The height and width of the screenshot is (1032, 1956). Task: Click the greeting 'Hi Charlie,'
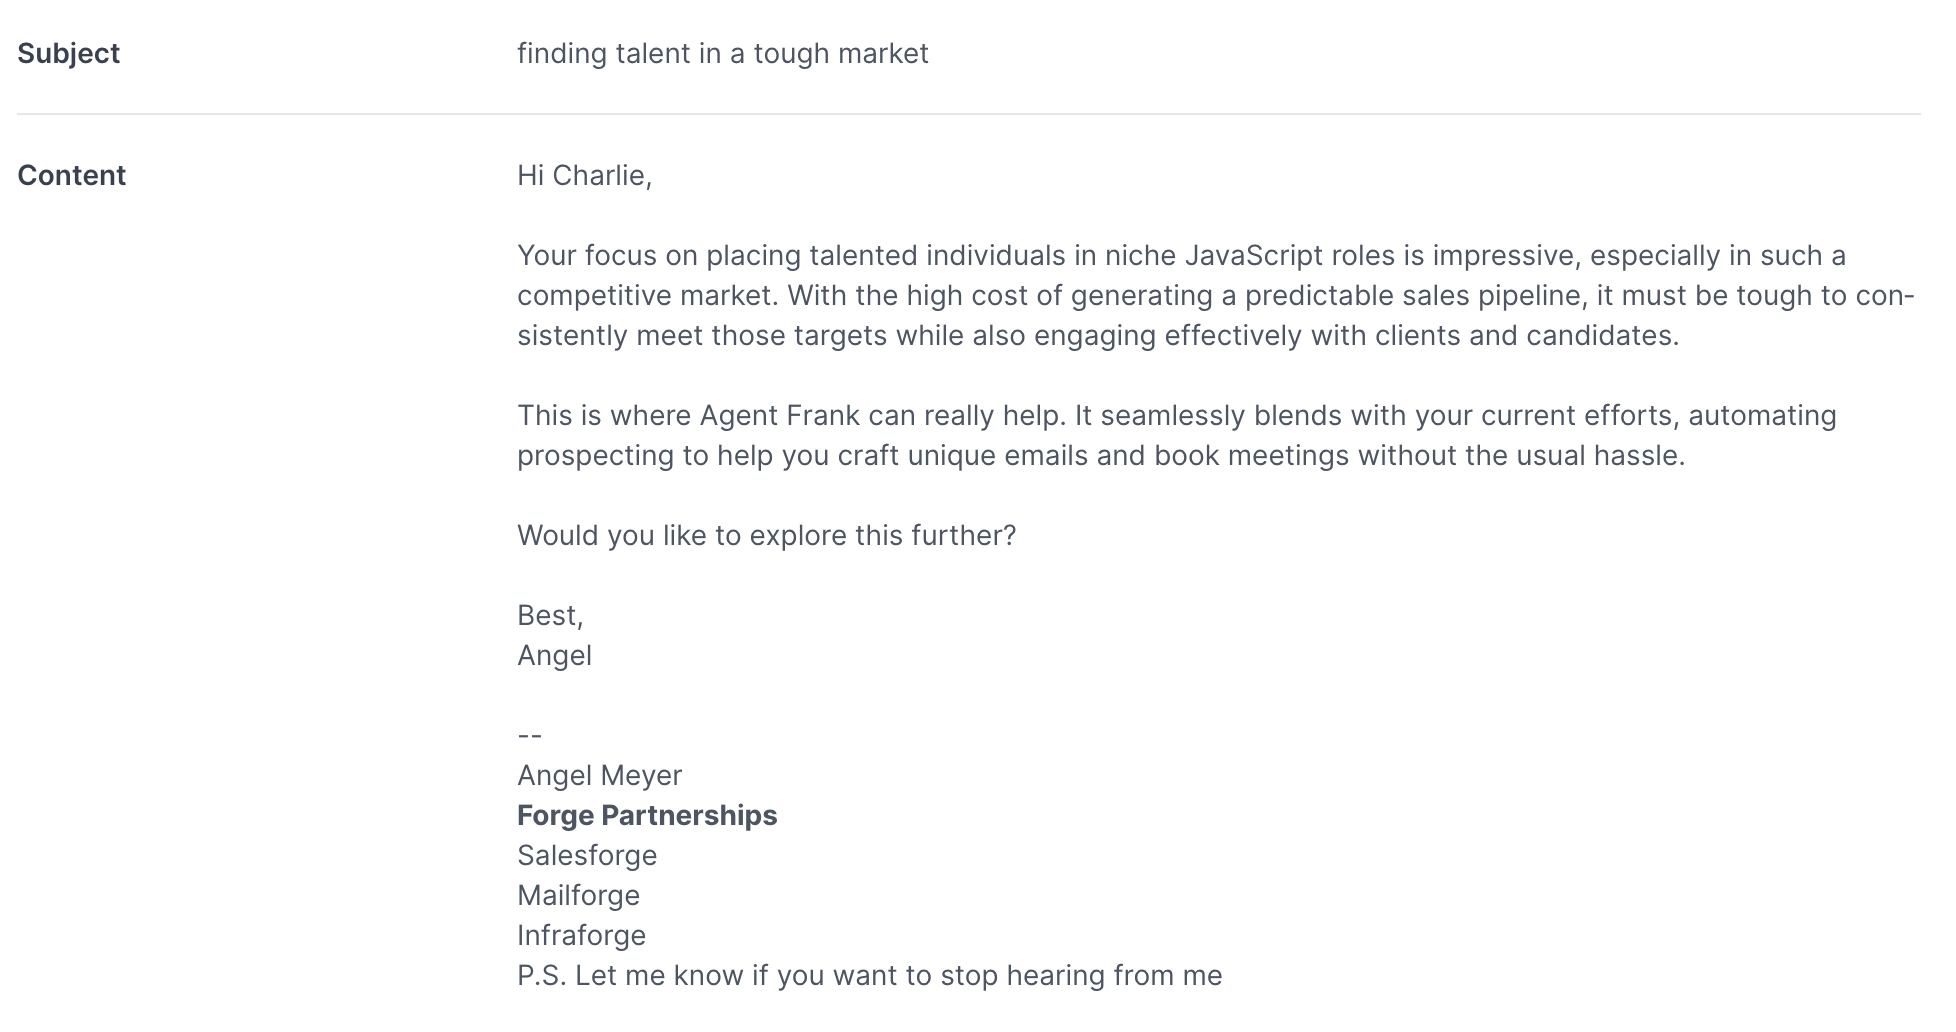click(x=584, y=175)
